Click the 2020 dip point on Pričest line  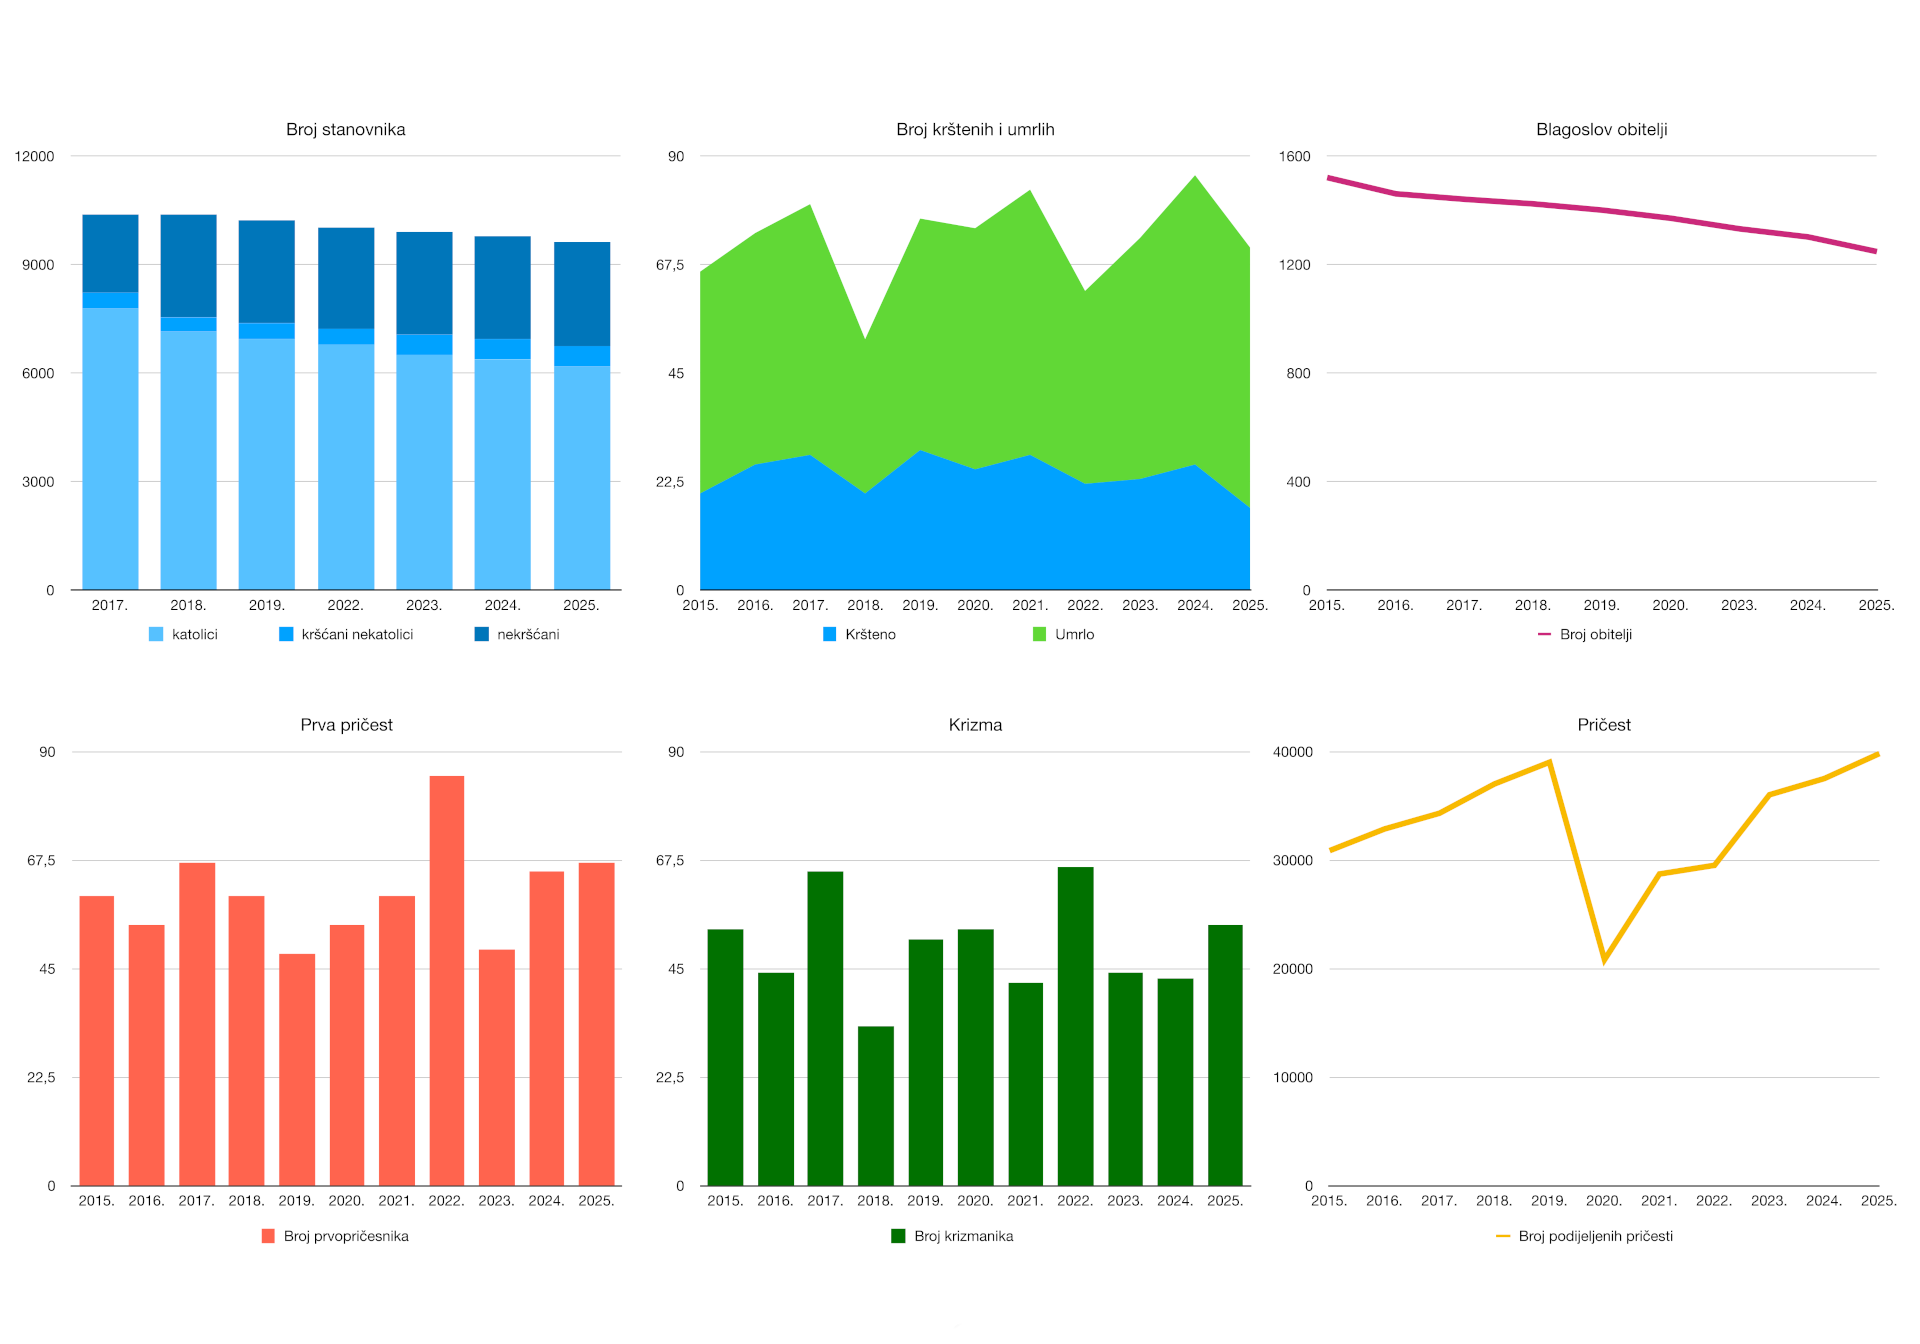point(1604,960)
